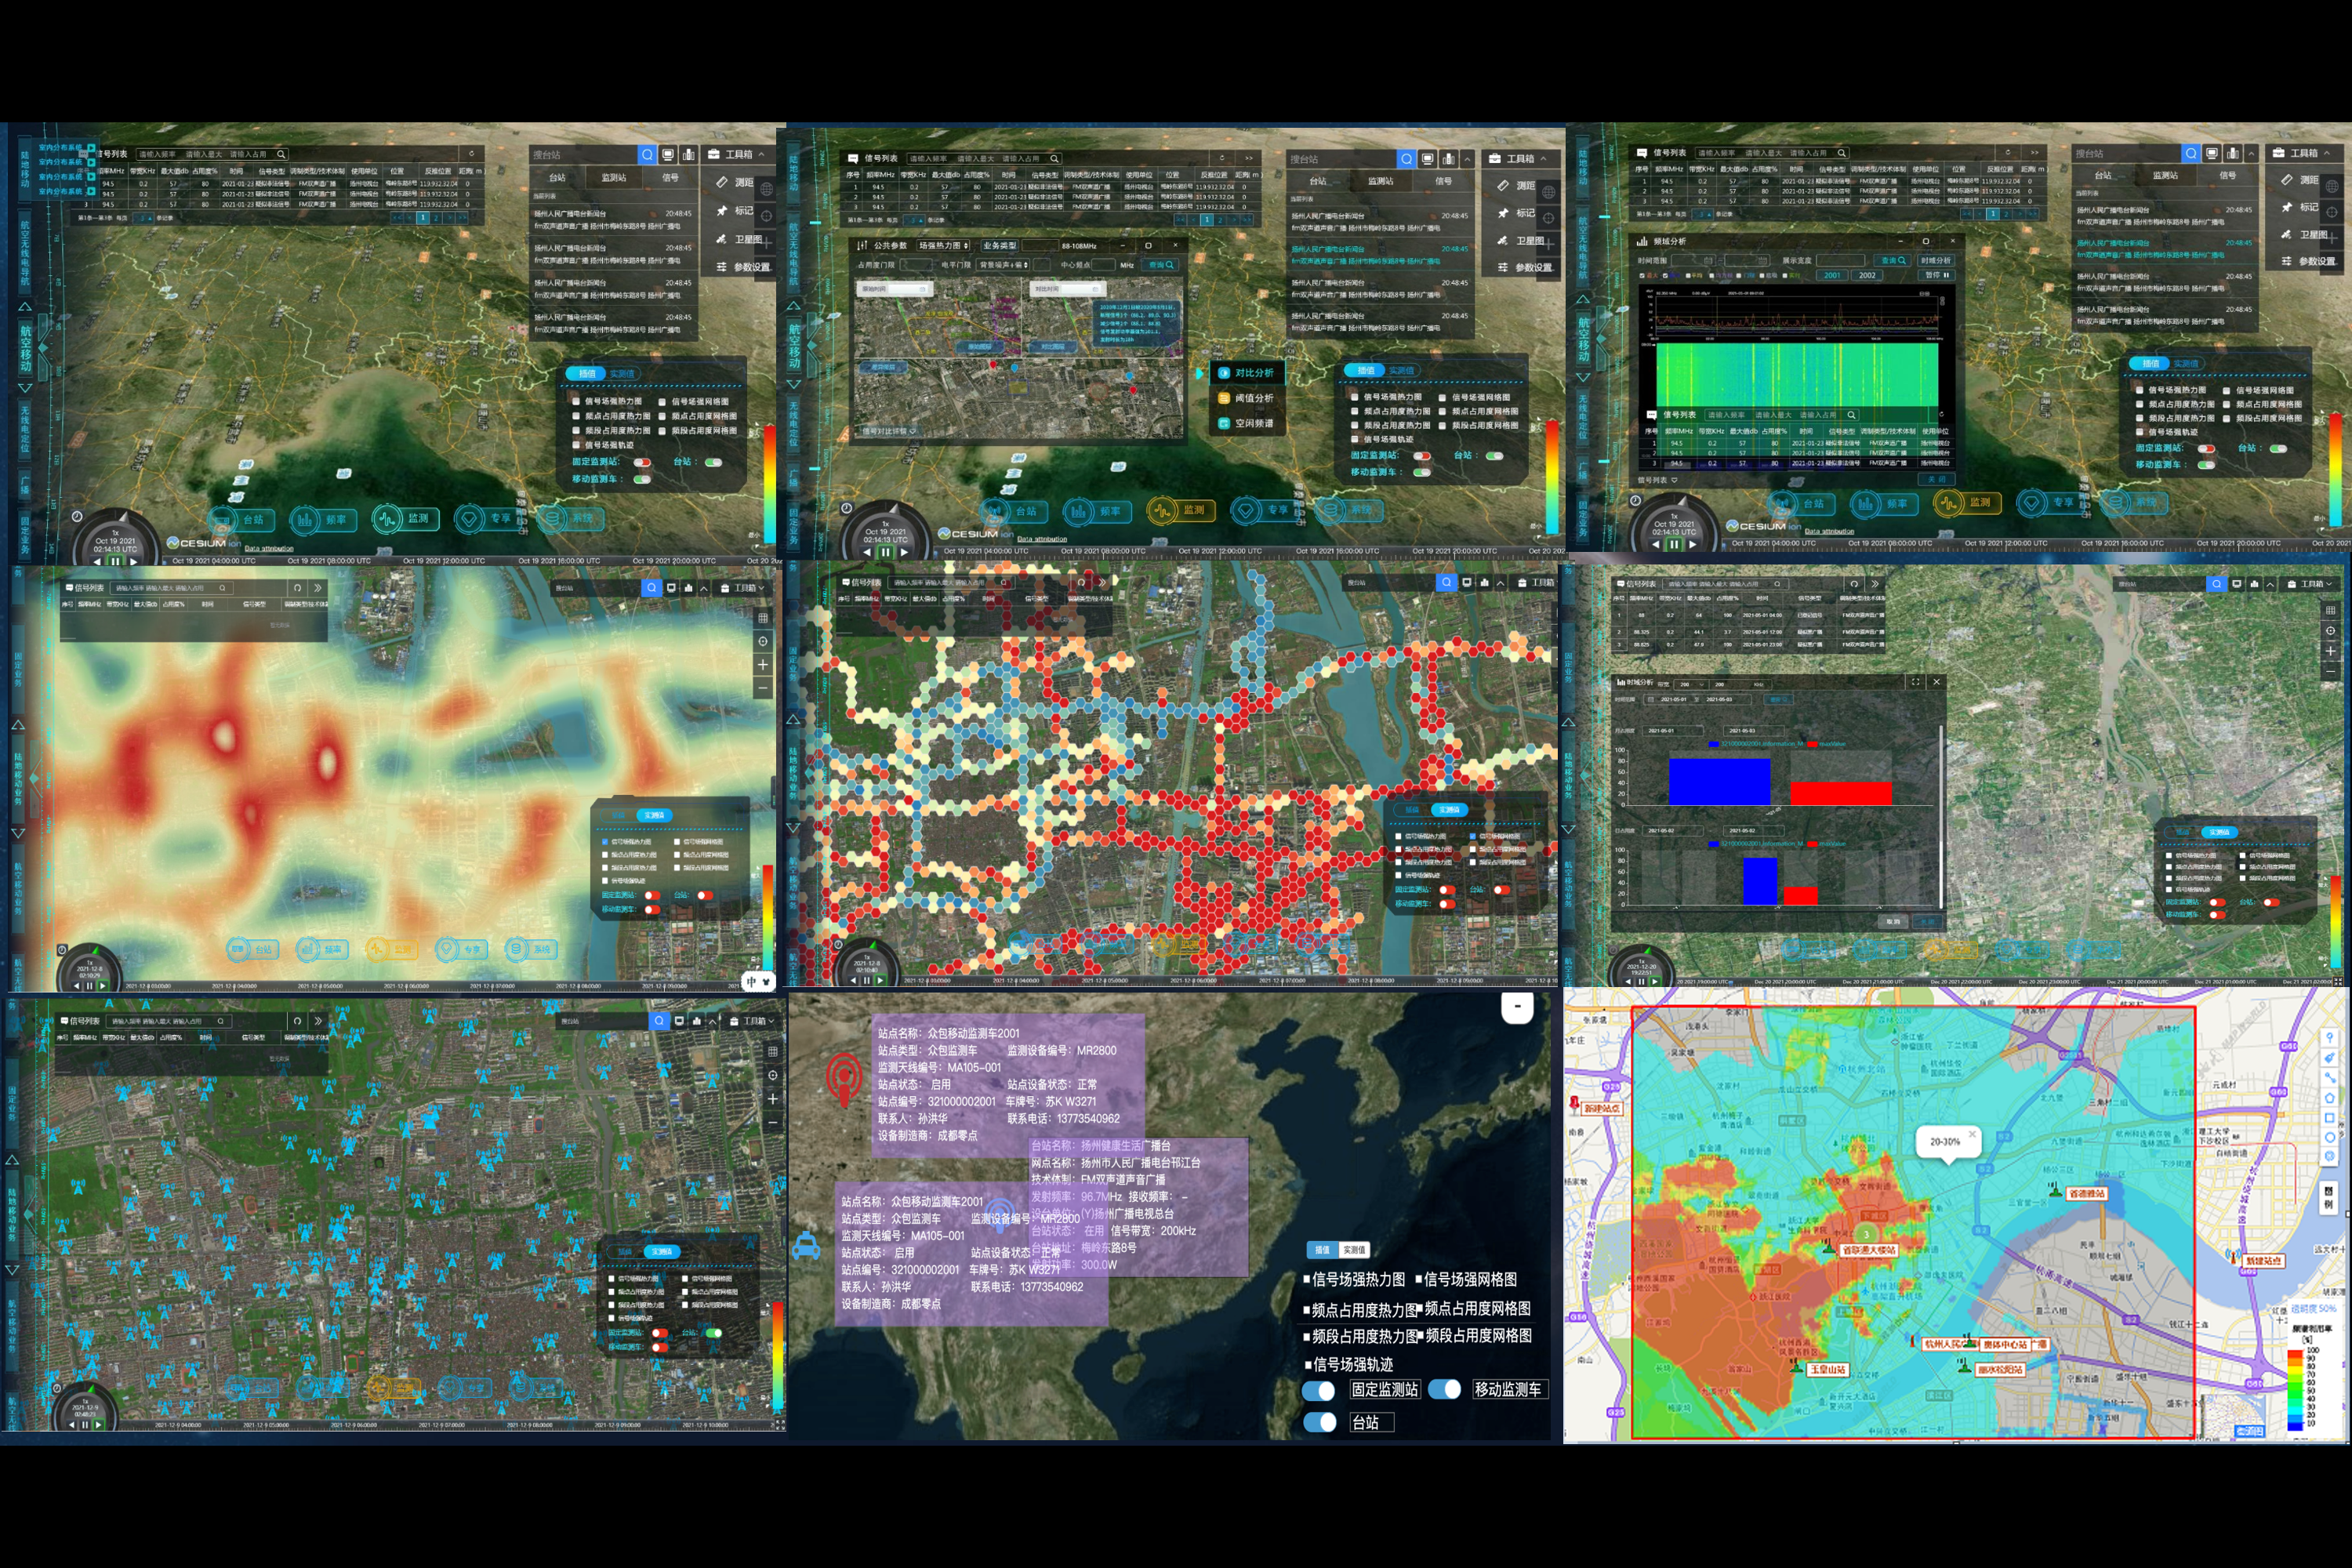
Task: Open 专享 round button in top-left view
Action: pos(491,518)
